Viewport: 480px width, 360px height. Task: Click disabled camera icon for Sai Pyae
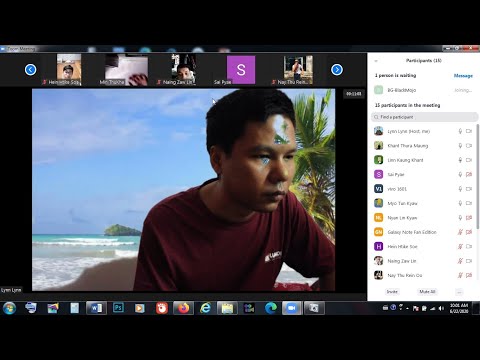[x=469, y=174]
